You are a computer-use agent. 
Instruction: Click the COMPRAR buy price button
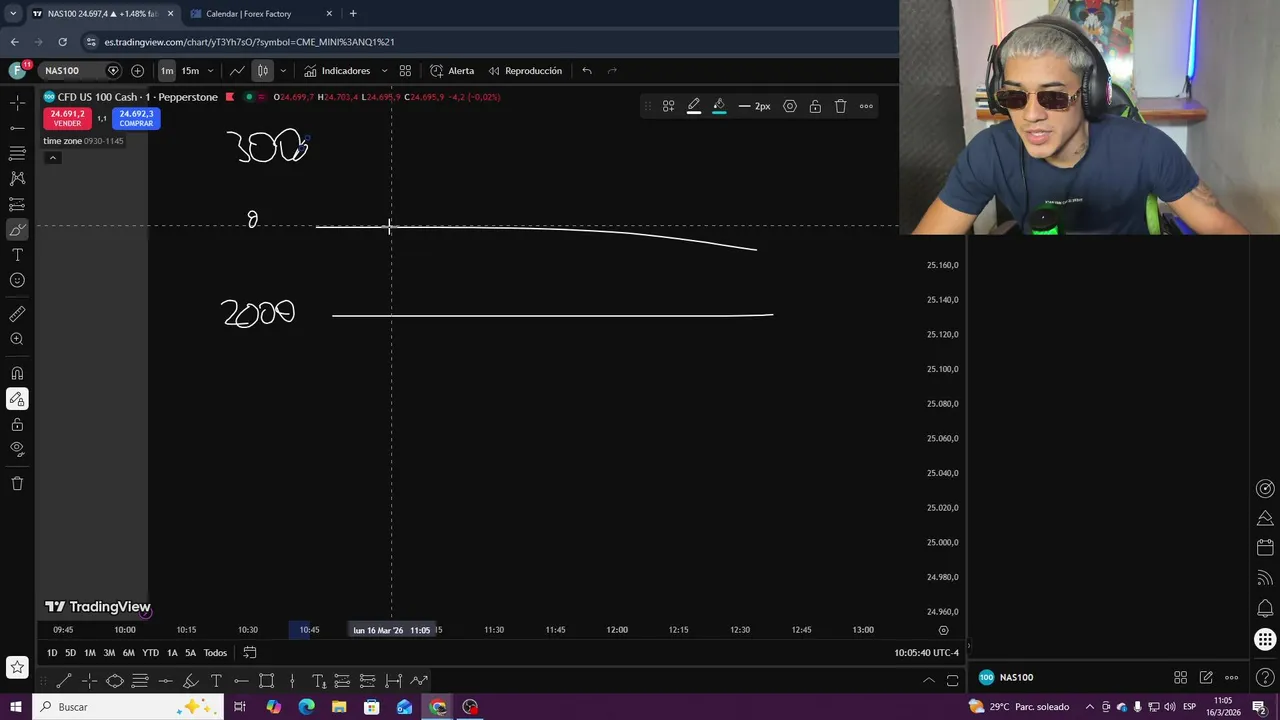tap(136, 118)
